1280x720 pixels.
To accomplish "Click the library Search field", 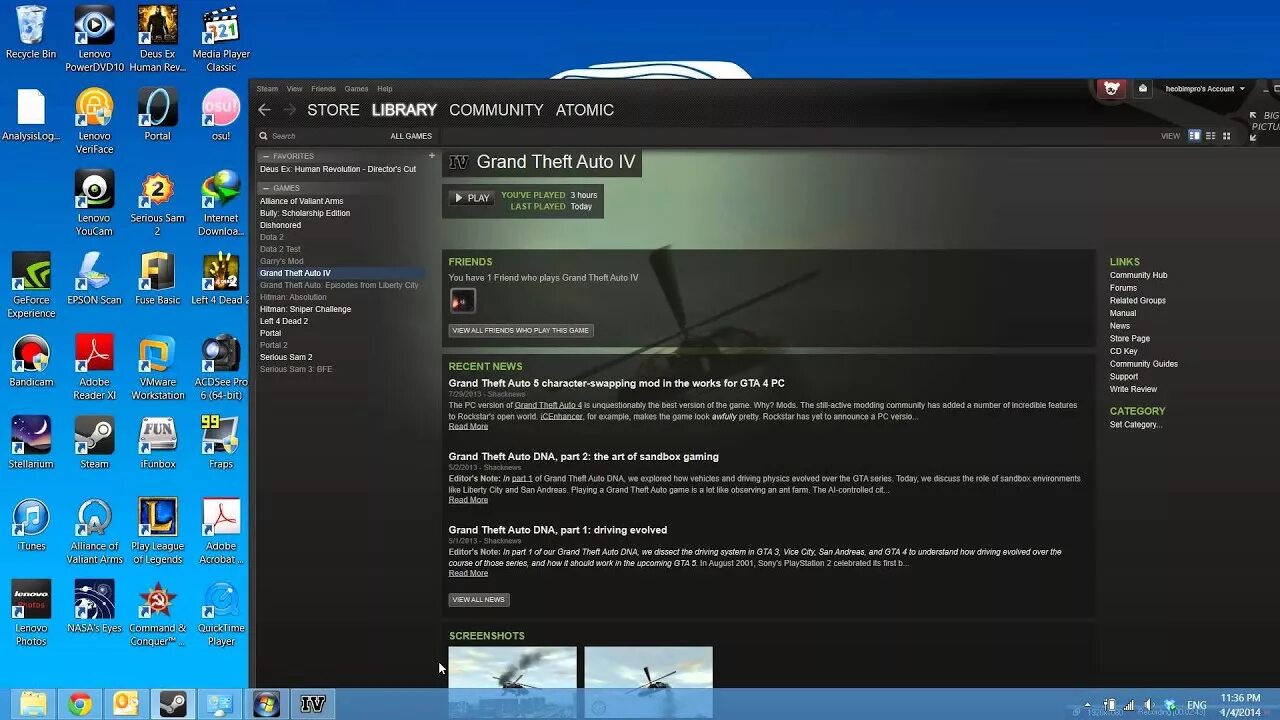I will point(320,136).
